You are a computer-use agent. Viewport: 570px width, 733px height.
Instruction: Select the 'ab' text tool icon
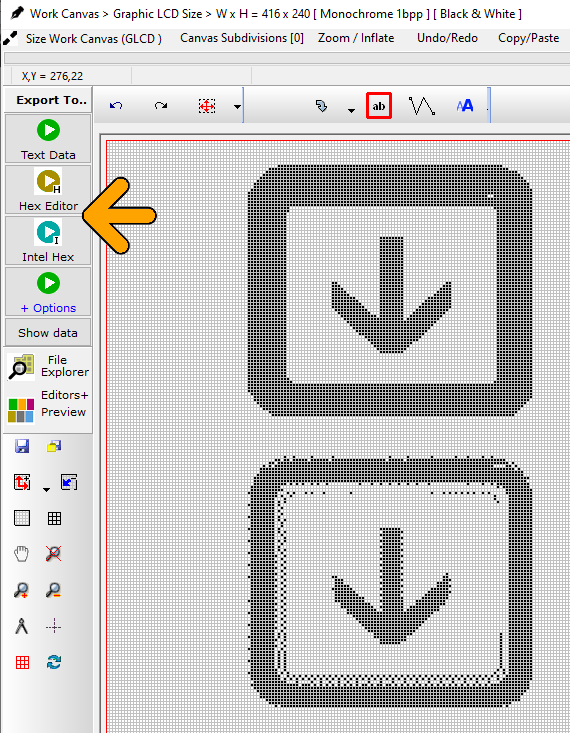click(x=379, y=106)
